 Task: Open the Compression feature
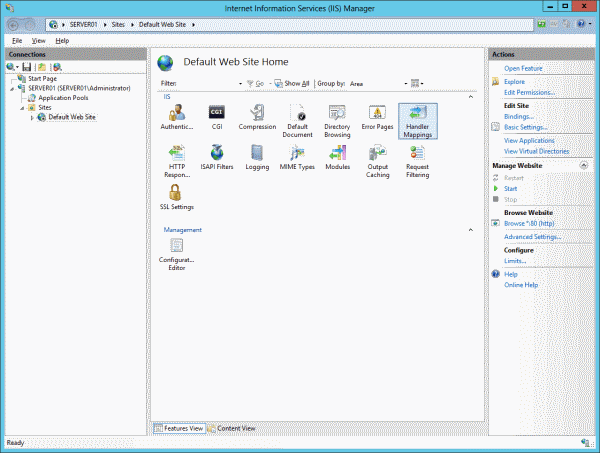[x=257, y=117]
